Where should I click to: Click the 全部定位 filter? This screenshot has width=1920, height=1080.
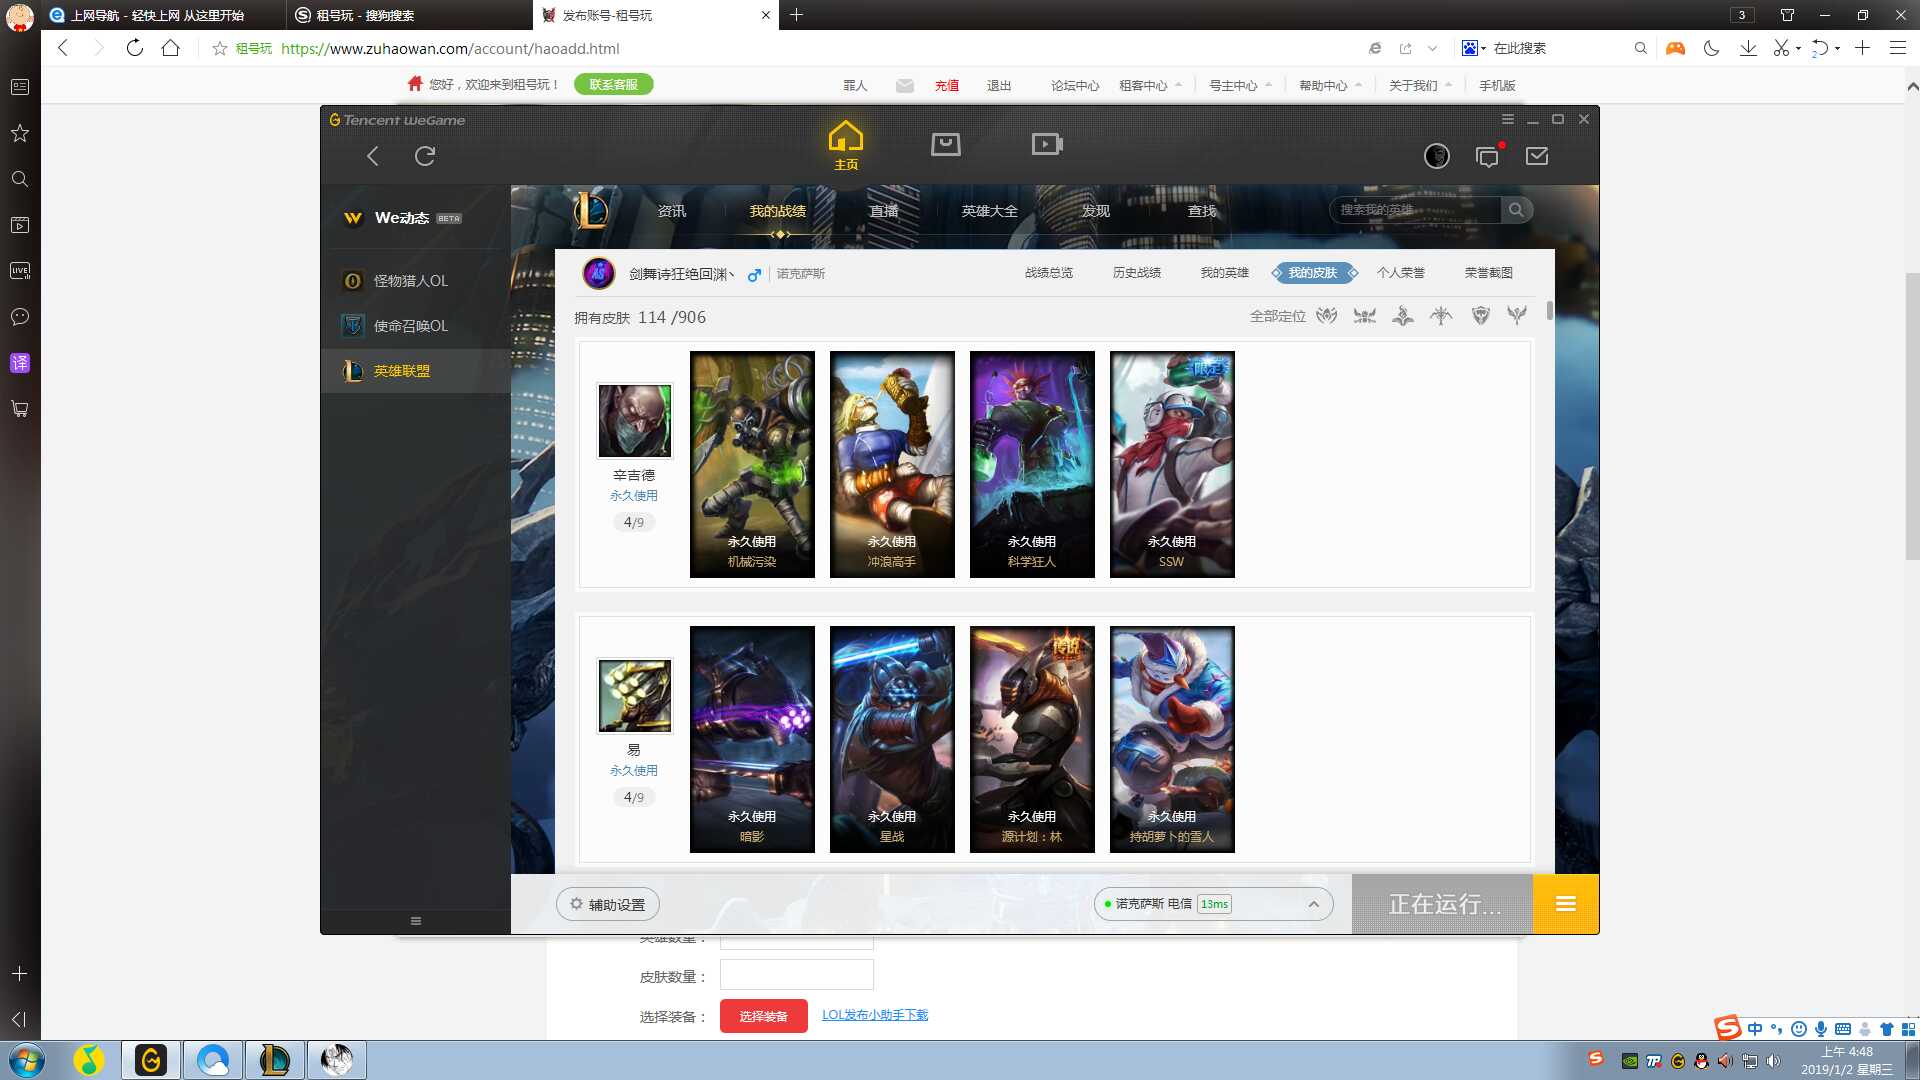(x=1278, y=316)
